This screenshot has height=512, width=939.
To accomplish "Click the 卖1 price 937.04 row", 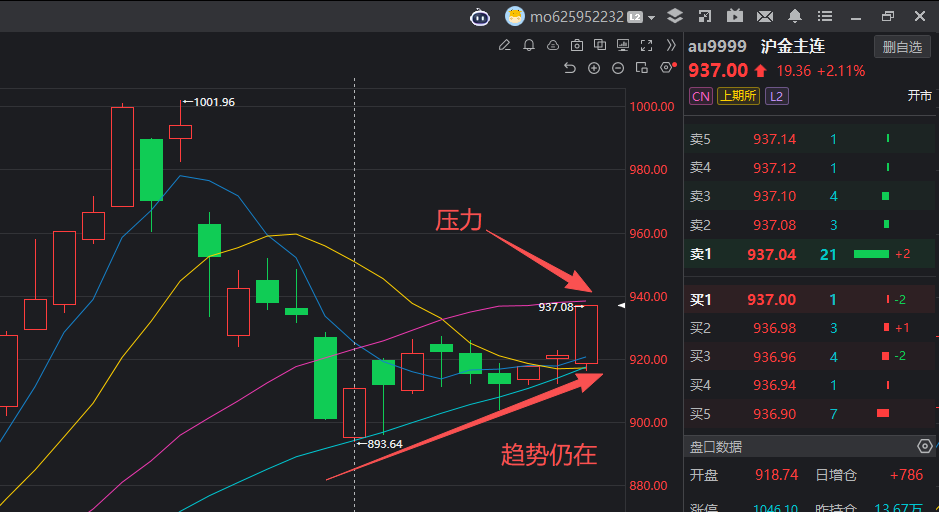I will [774, 254].
